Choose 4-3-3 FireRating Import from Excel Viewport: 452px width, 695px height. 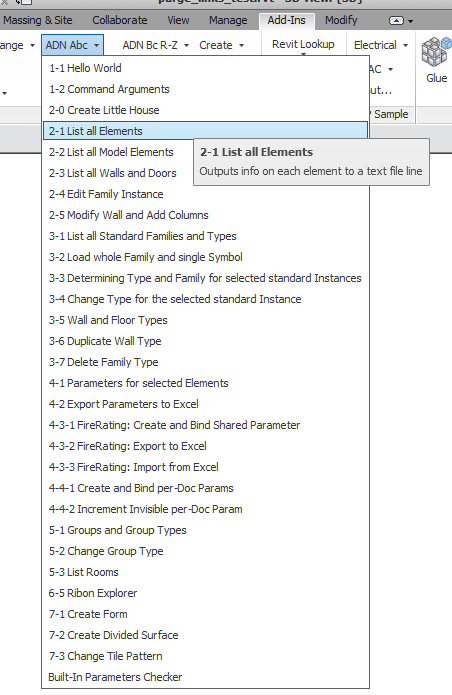tap(206, 467)
